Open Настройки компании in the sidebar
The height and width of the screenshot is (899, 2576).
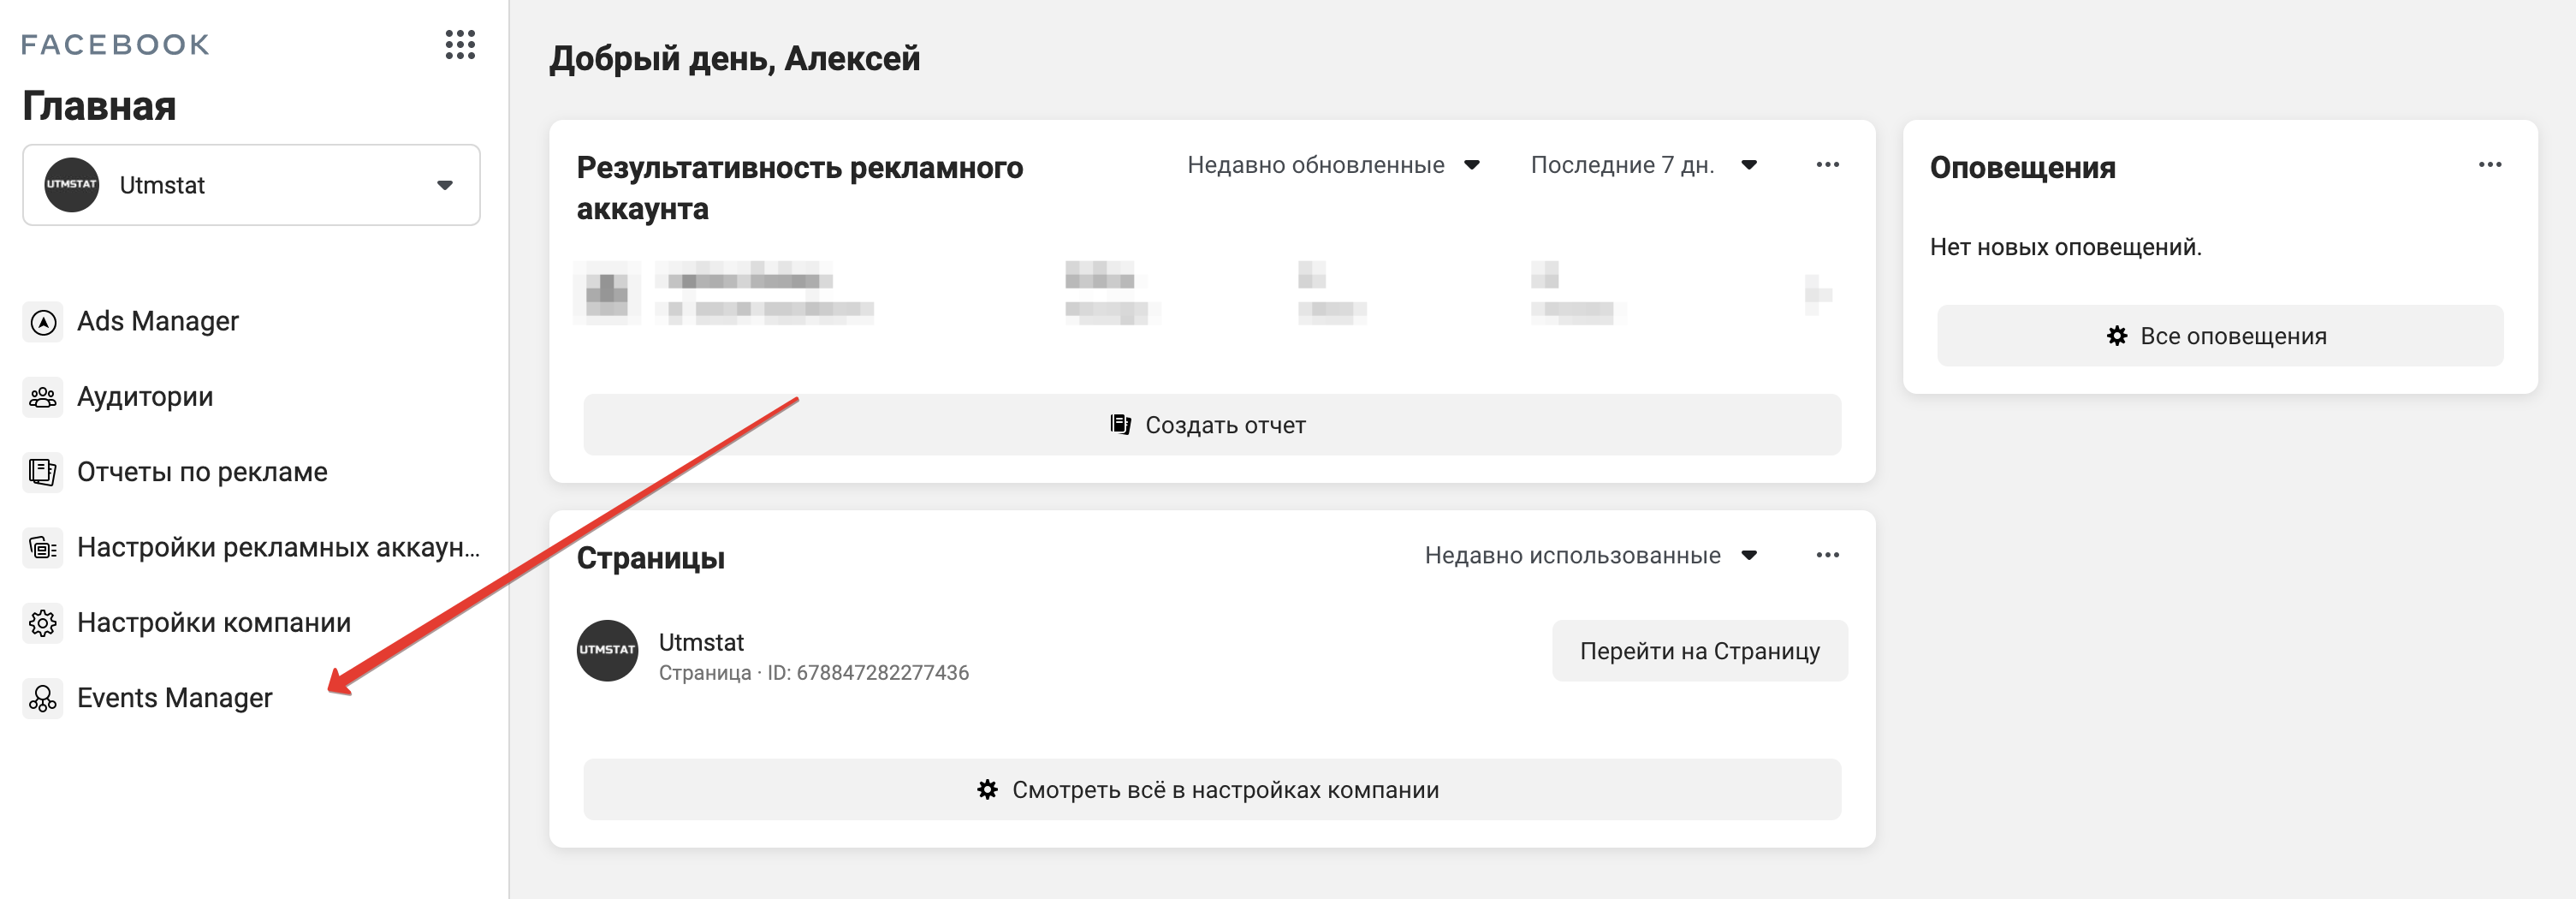tap(214, 622)
